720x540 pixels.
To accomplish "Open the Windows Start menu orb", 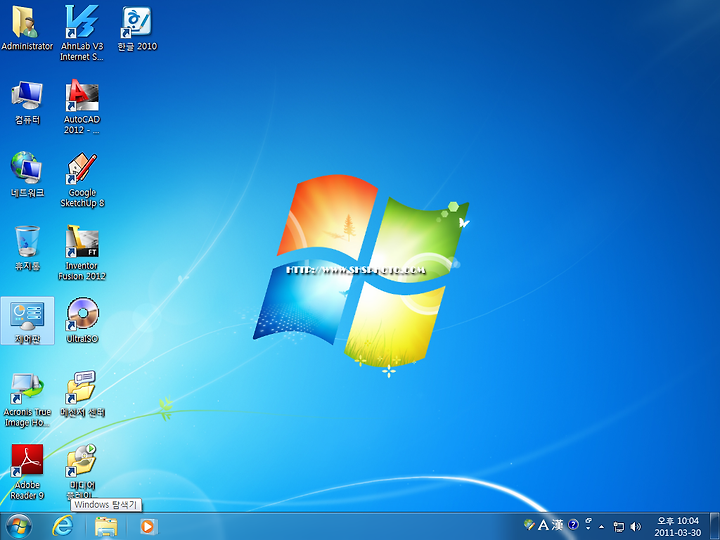I will click(19, 526).
